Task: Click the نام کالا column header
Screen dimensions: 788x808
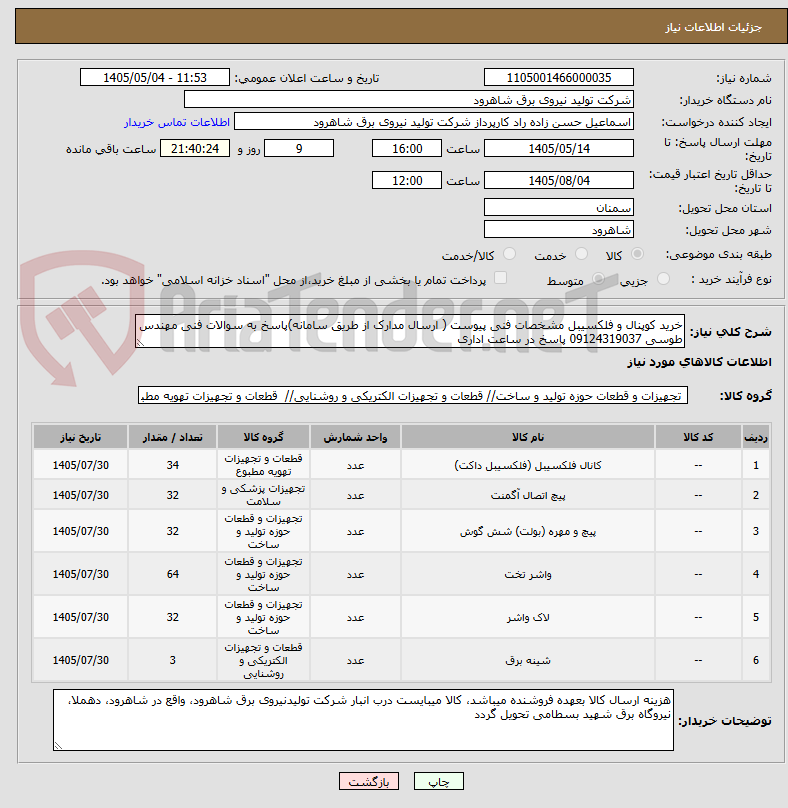Action: 528,437
